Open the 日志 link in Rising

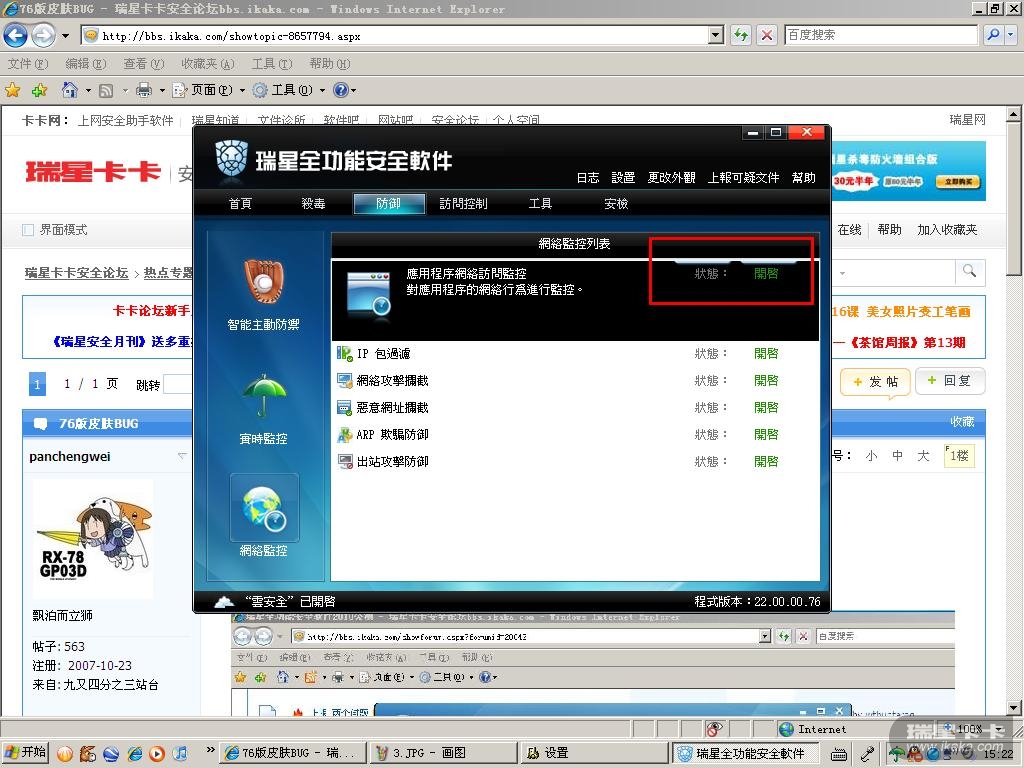tap(588, 178)
